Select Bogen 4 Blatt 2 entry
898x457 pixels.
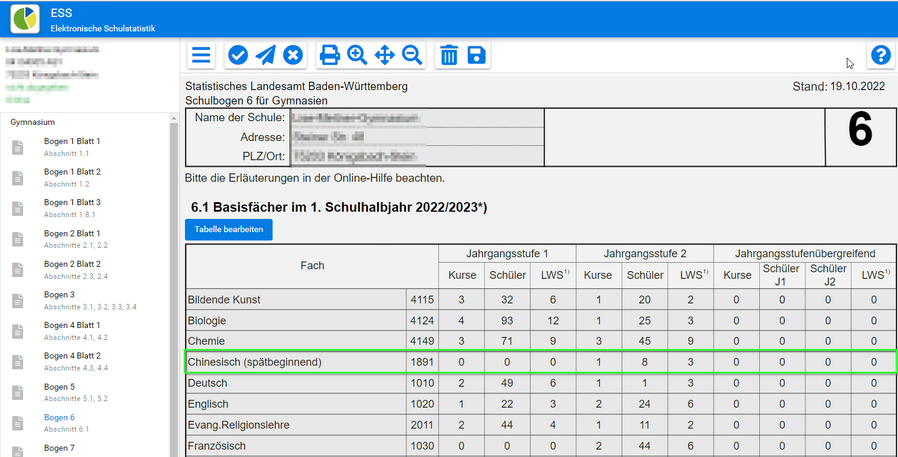72,356
